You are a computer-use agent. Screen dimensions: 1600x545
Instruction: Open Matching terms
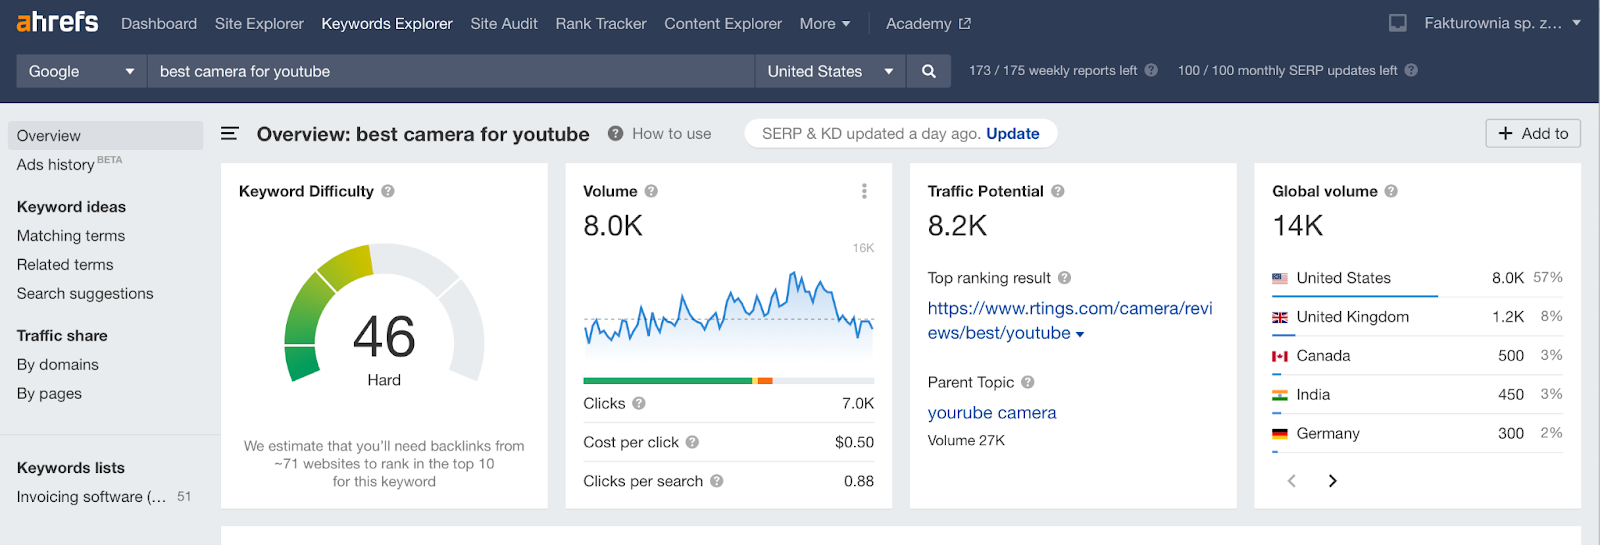click(x=71, y=236)
